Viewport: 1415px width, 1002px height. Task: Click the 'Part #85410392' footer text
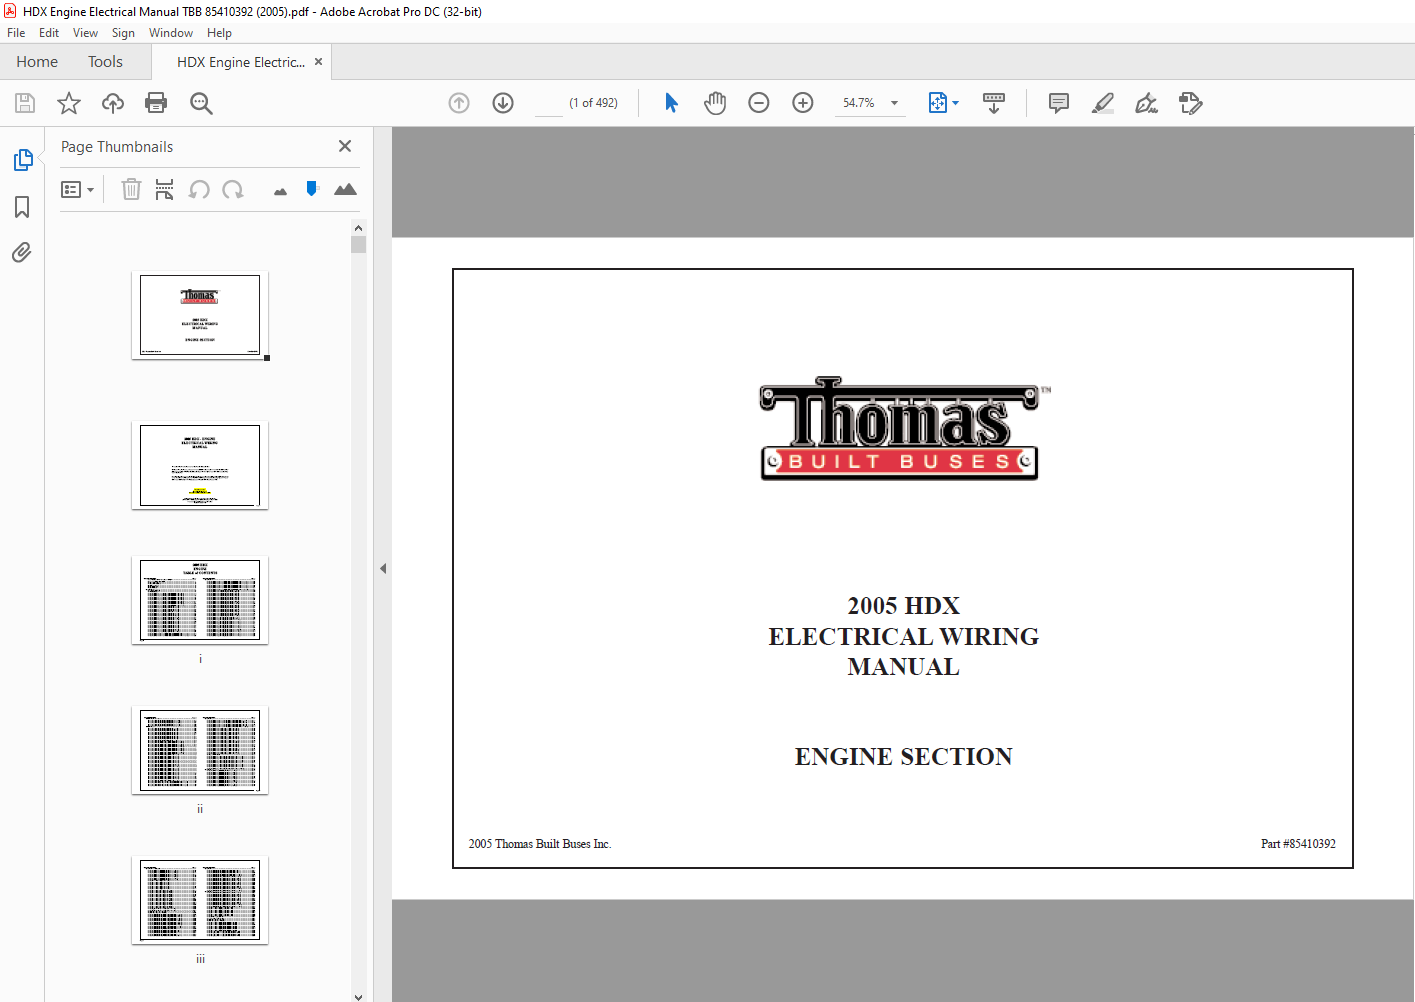[1298, 844]
